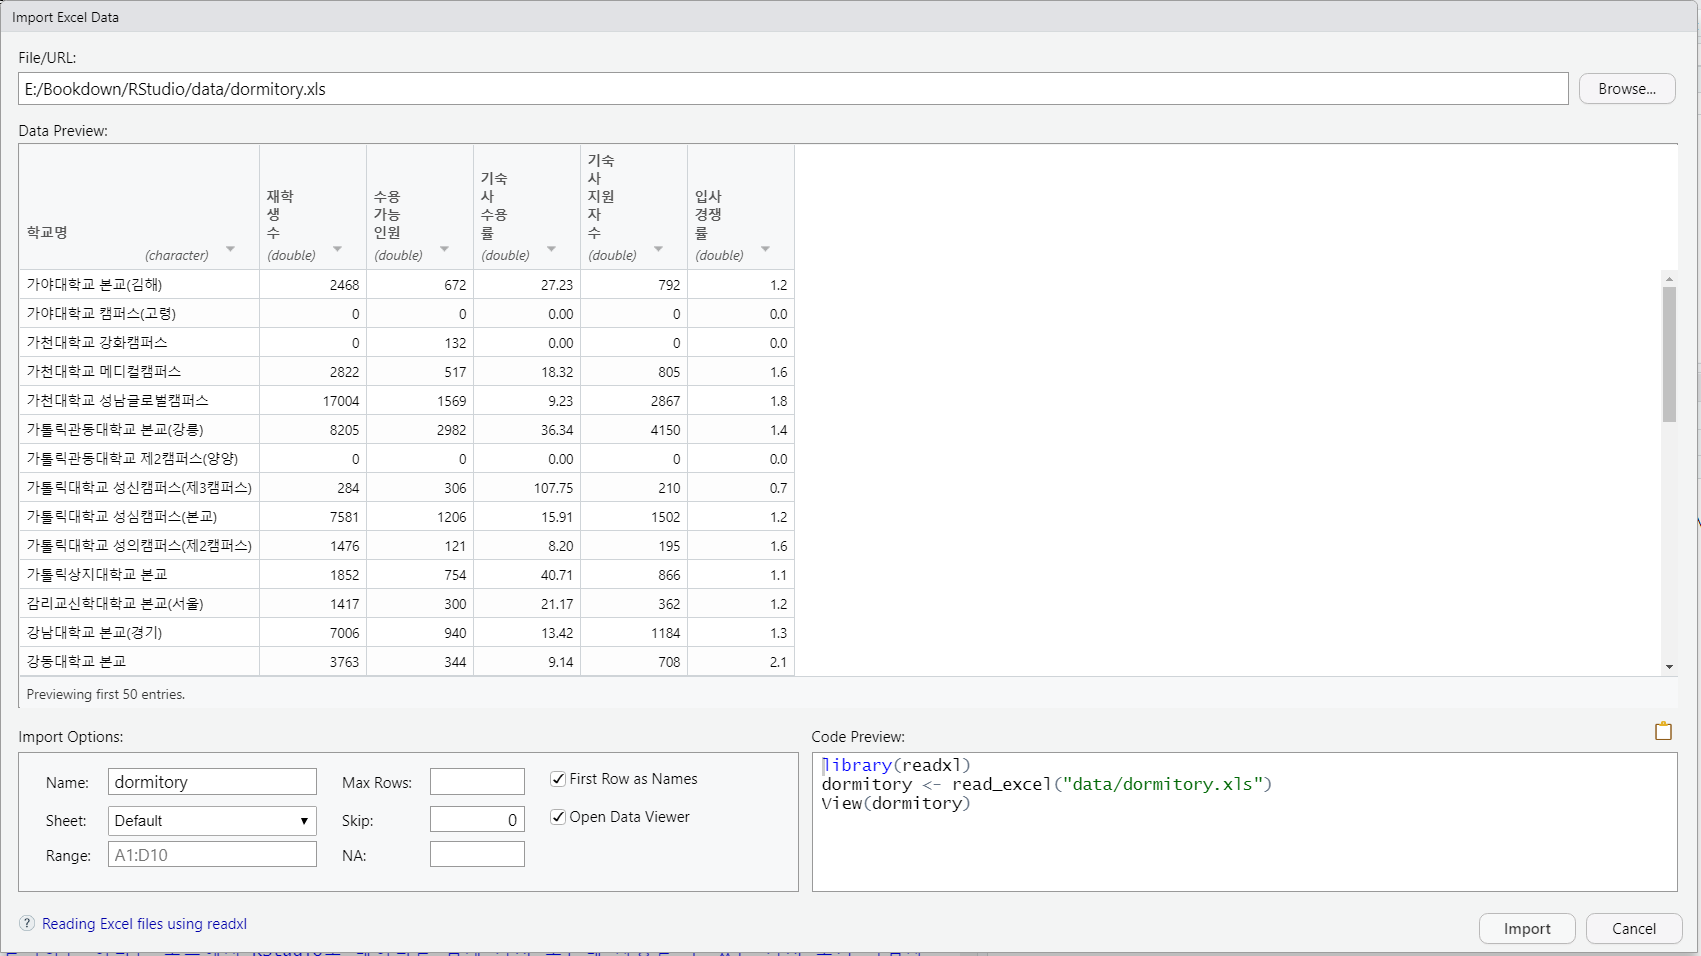Select the 가톨릭상지대학교 본교 cell
The image size is (1701, 956).
coord(139,575)
